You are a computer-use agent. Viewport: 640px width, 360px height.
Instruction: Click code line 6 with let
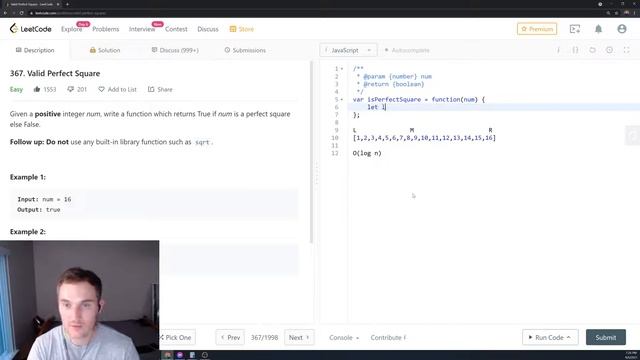[x=494, y=107]
